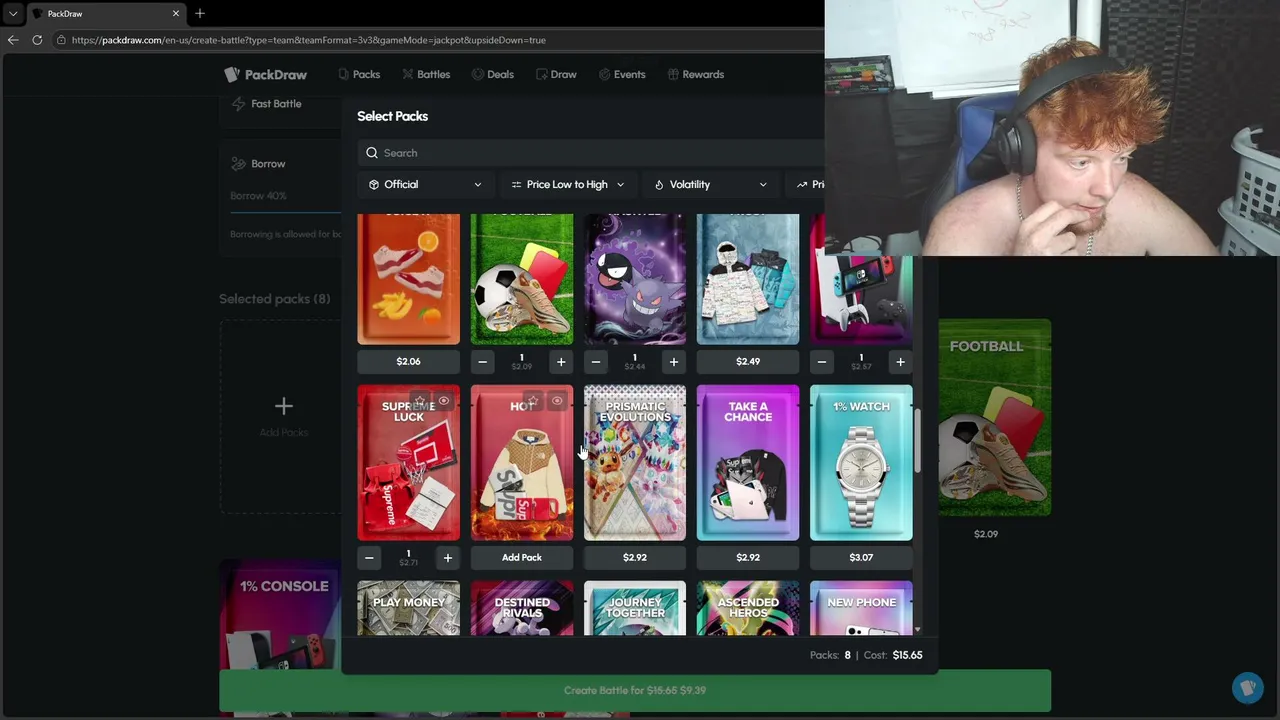Viewport: 1280px width, 720px height.
Task: Add the Prismatic Evolutions pack via its price
Action: tap(635, 558)
